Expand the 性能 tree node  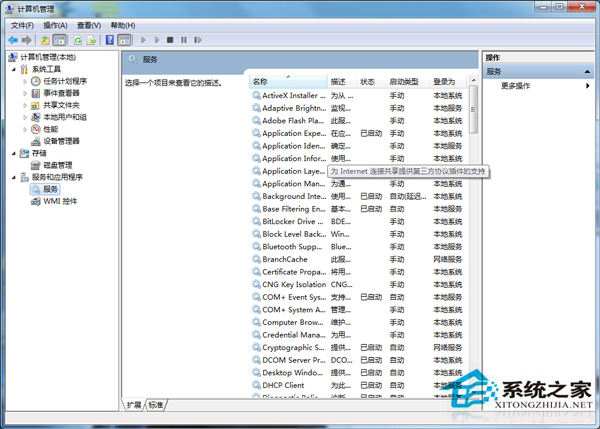tap(25, 129)
